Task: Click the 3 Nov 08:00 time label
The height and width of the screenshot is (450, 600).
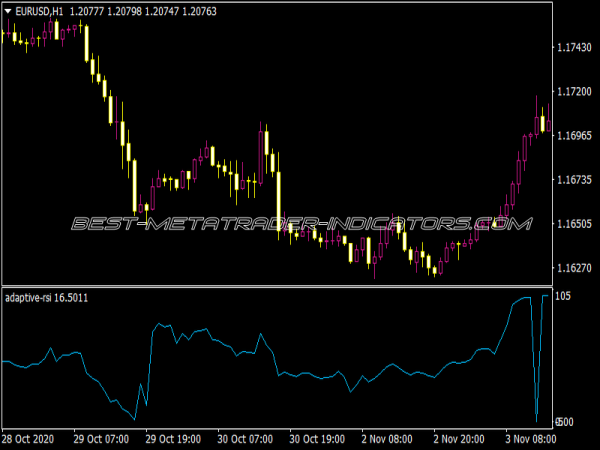Action: 531,439
